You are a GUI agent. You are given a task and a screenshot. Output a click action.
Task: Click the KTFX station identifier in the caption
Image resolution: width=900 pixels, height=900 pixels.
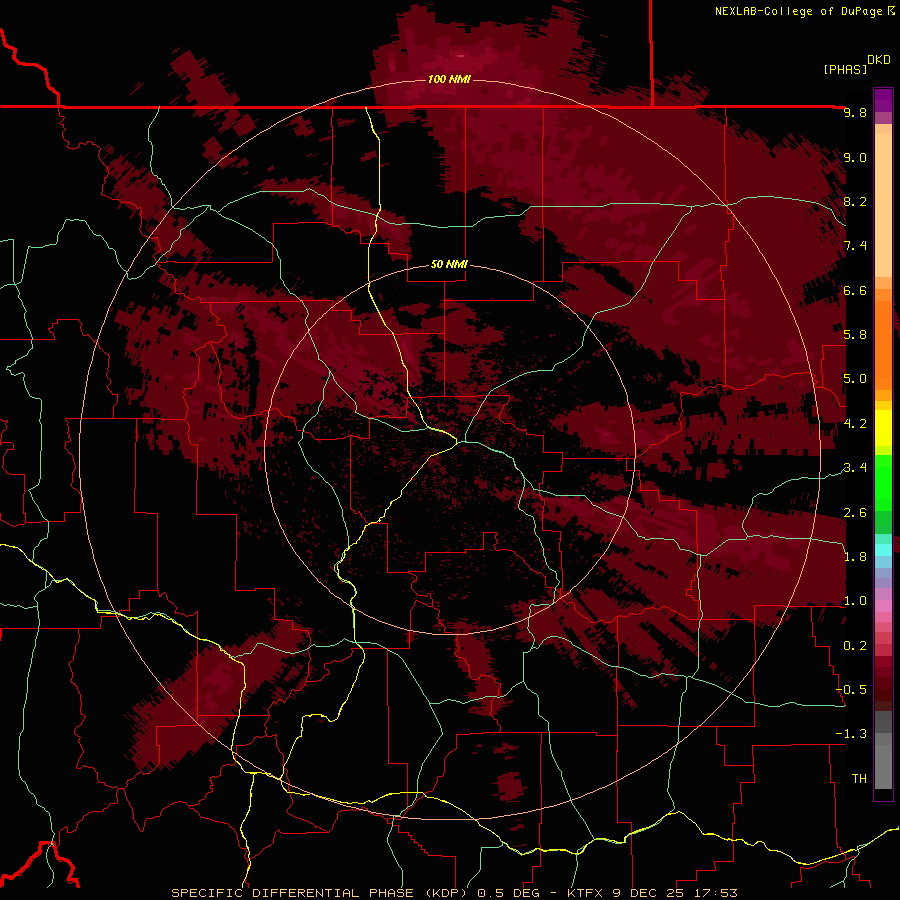587,893
